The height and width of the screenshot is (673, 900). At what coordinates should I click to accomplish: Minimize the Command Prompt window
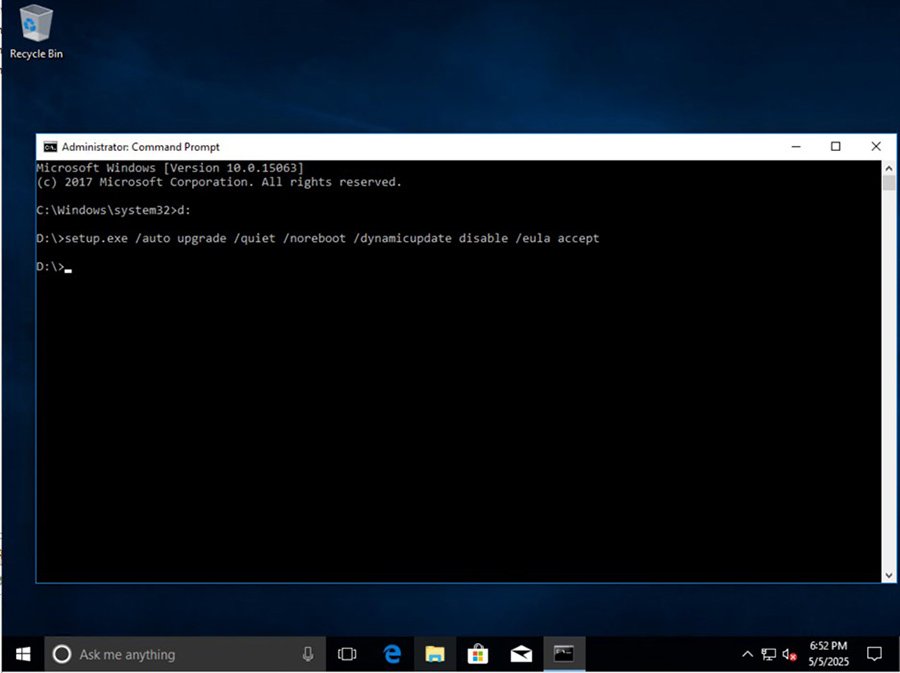point(796,147)
